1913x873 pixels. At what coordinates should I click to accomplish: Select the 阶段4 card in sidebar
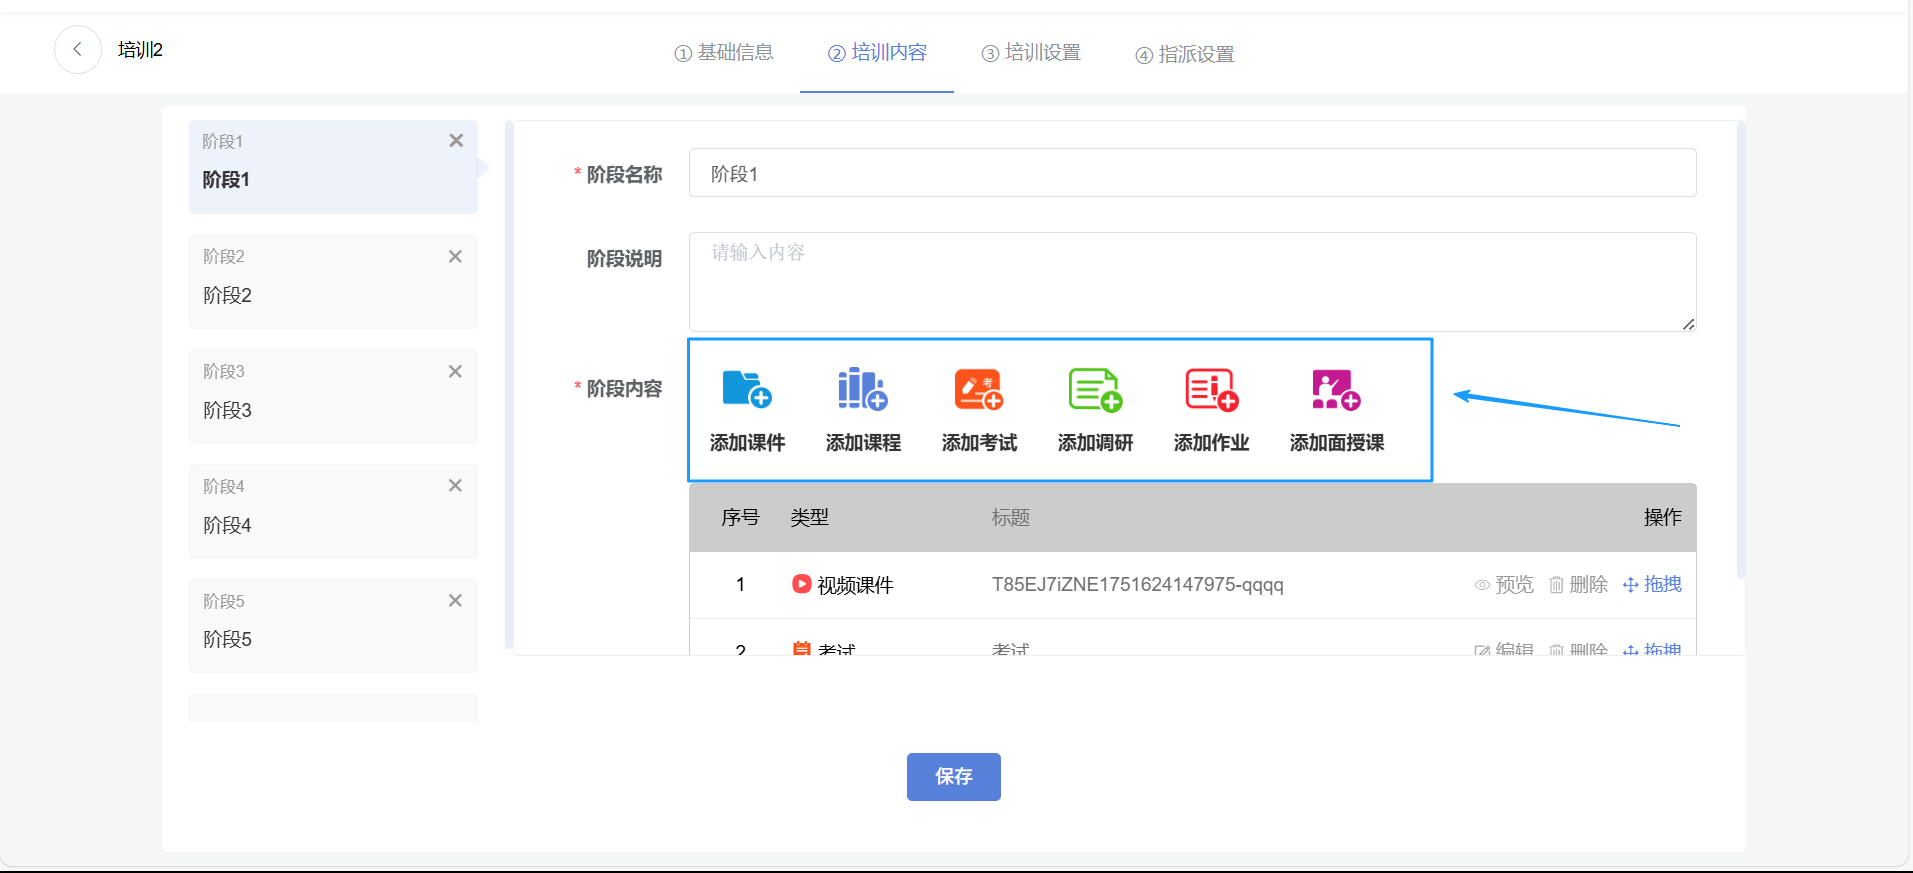pyautogui.click(x=333, y=511)
